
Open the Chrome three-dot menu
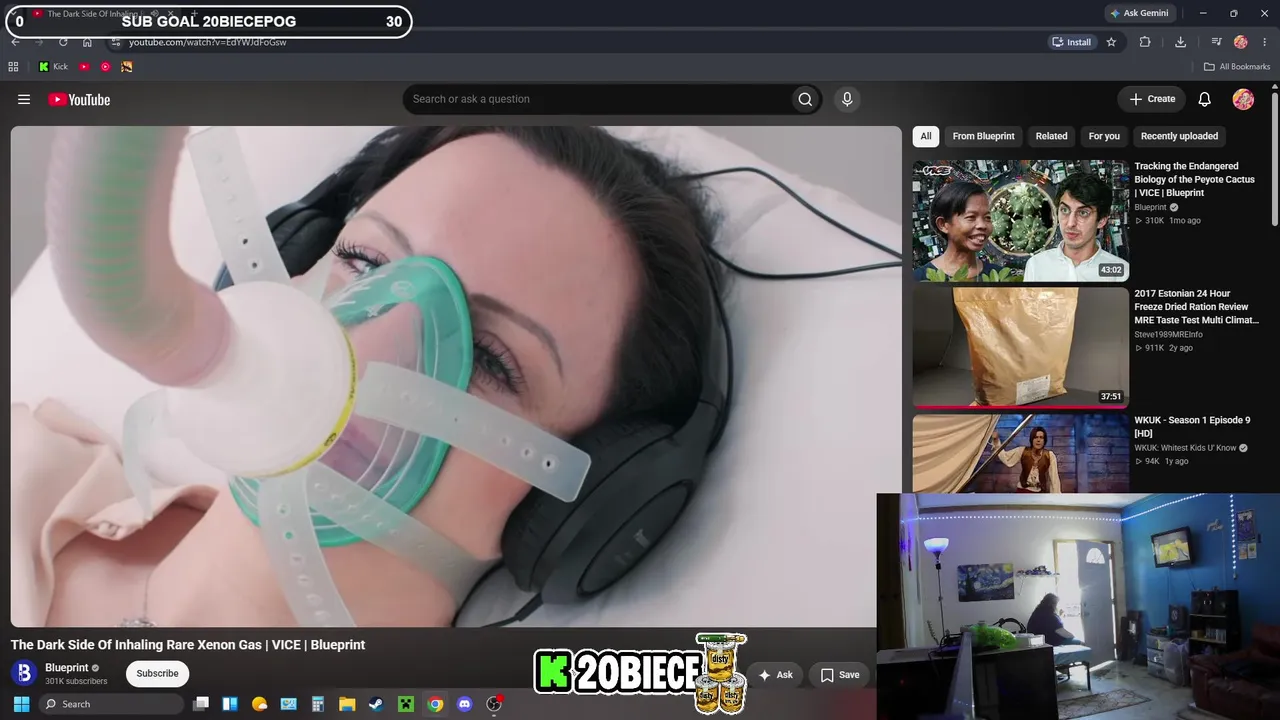click(1265, 42)
